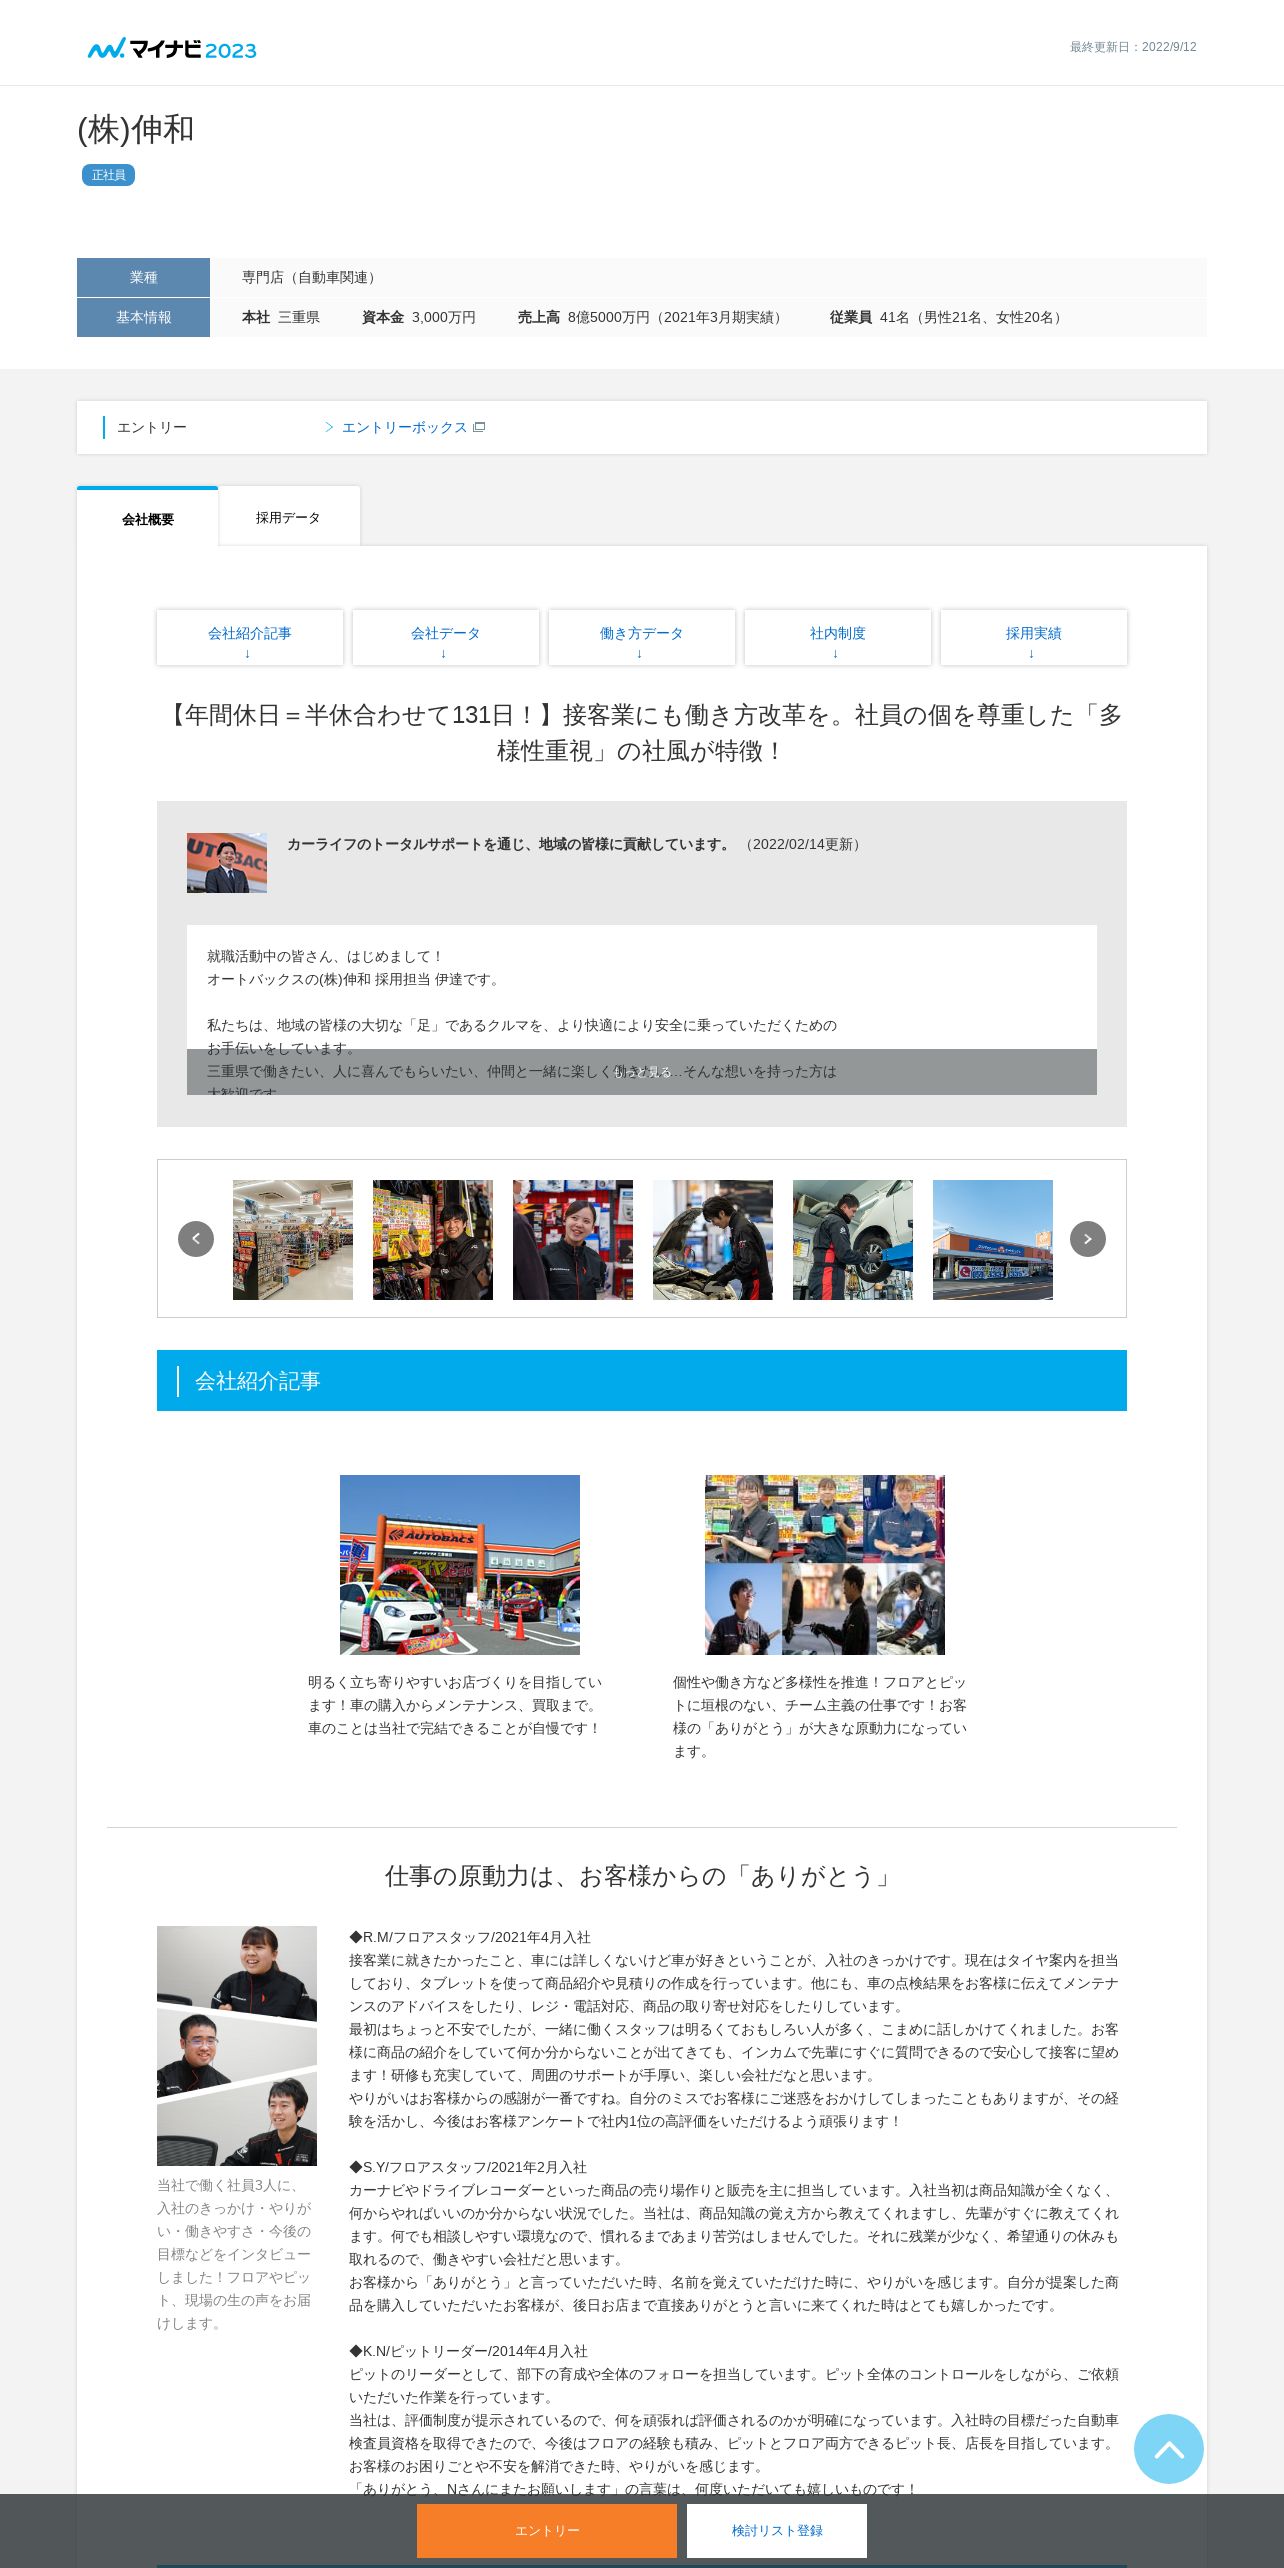Click the カーライフのトータルサポート message title
The width and height of the screenshot is (1284, 2568).
[x=509, y=844]
